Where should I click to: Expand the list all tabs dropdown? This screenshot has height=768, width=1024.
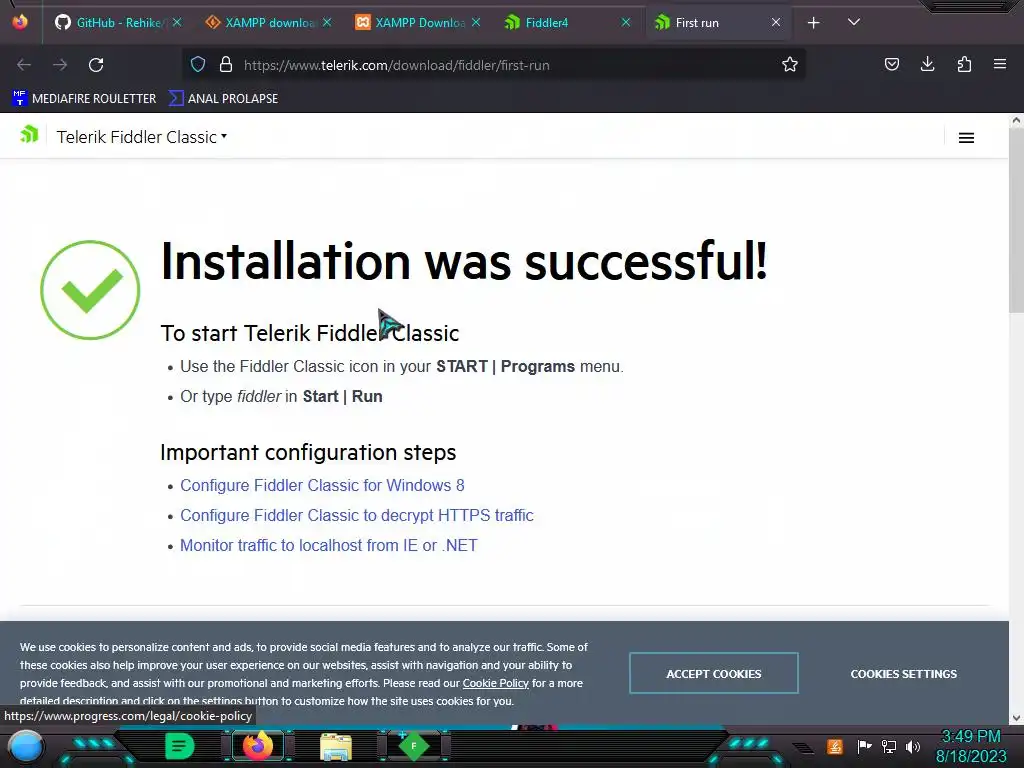tap(854, 22)
